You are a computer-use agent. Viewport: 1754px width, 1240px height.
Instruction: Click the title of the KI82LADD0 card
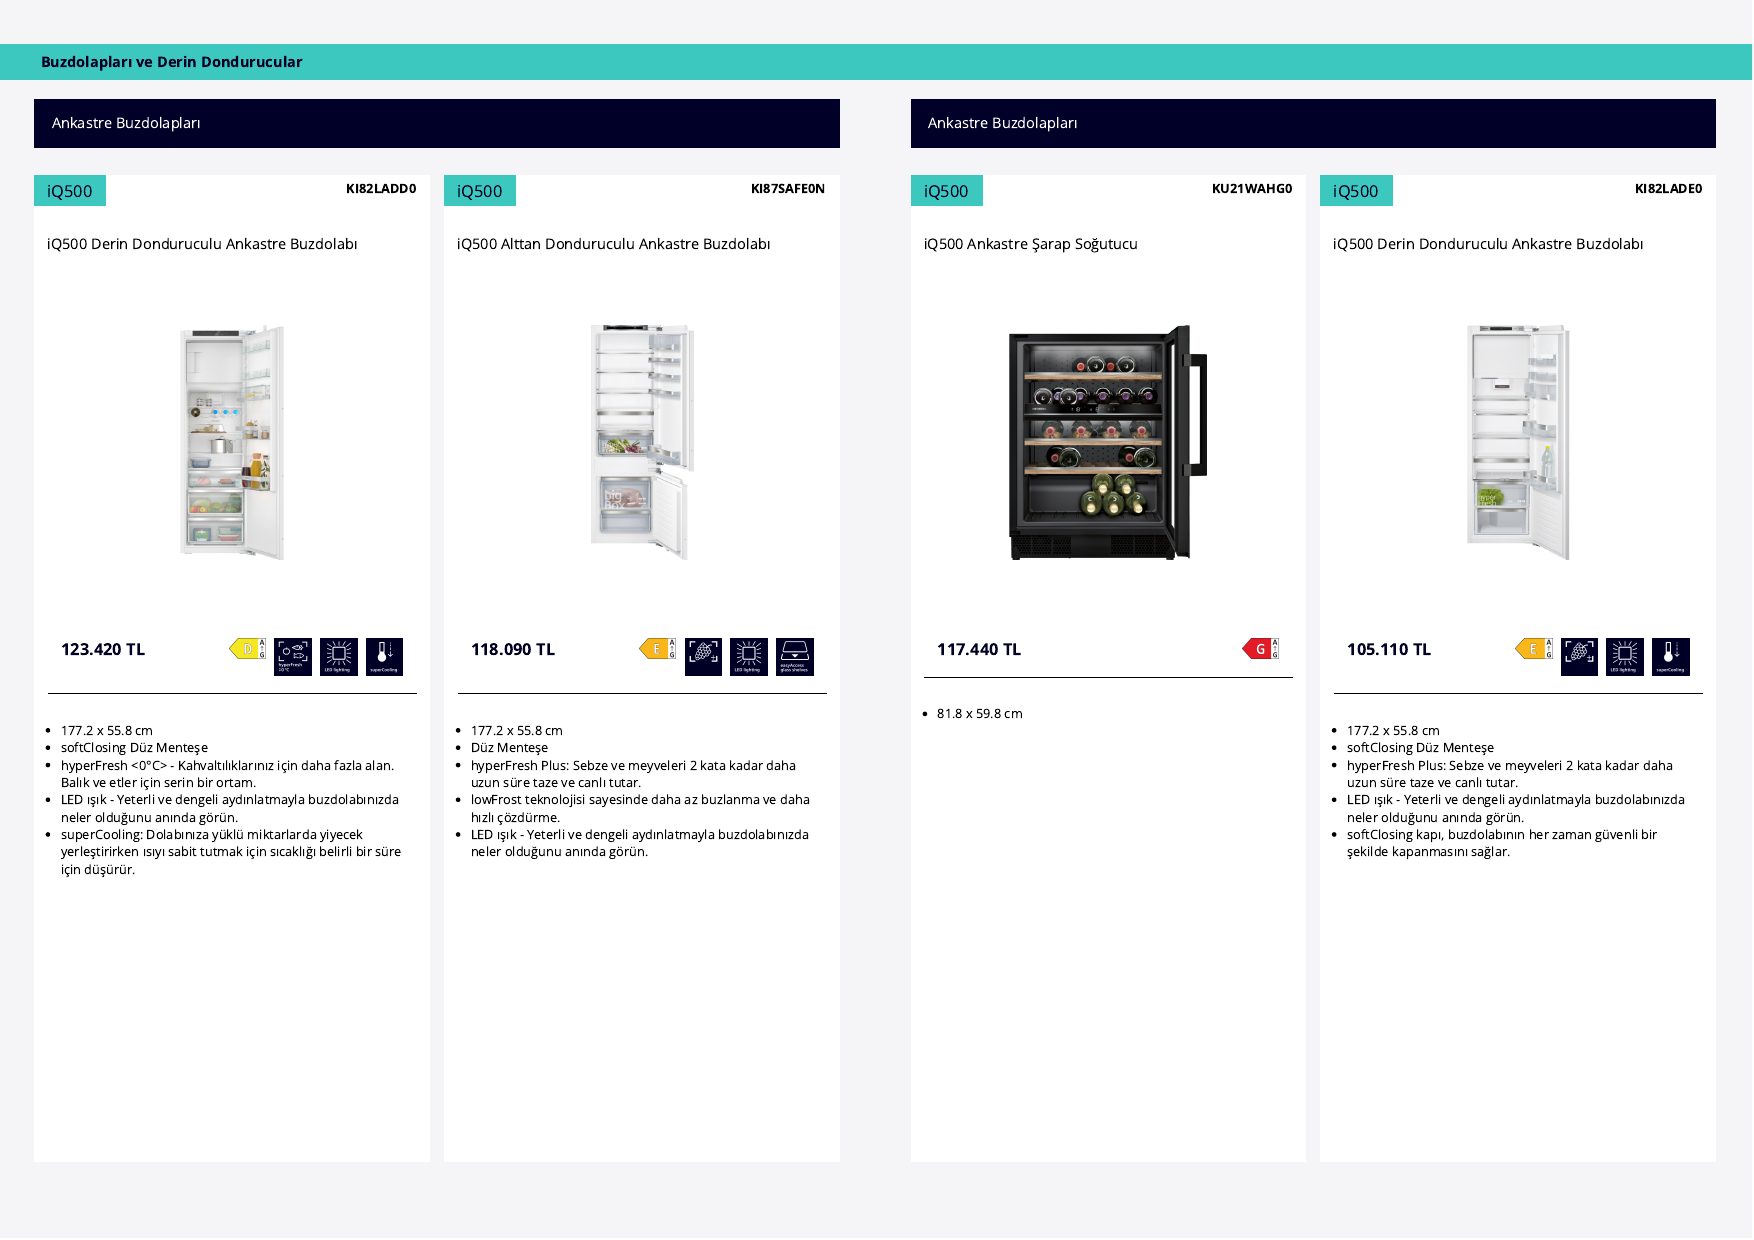(x=202, y=244)
